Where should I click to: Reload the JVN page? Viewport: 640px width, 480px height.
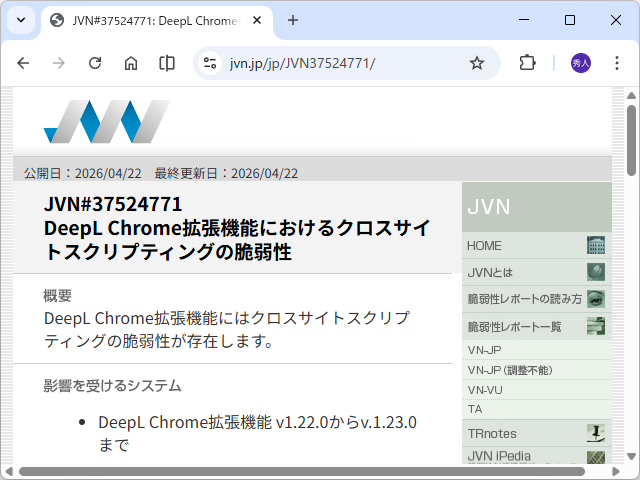(x=95, y=63)
